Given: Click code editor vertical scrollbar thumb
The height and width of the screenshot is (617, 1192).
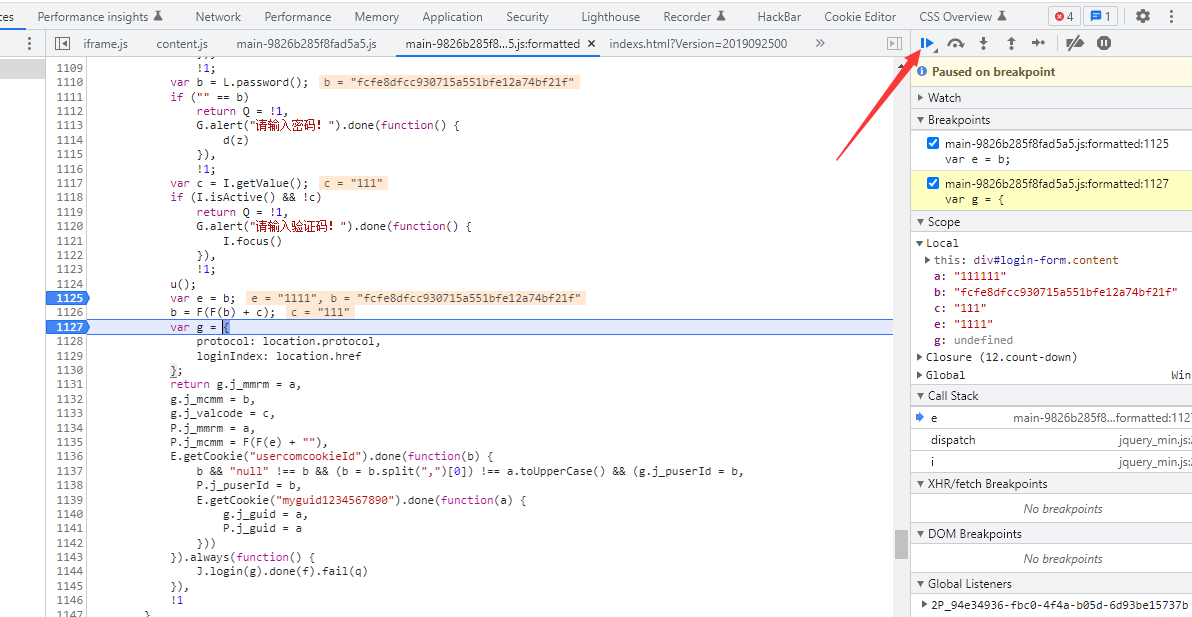Looking at the screenshot, I should pyautogui.click(x=901, y=544).
